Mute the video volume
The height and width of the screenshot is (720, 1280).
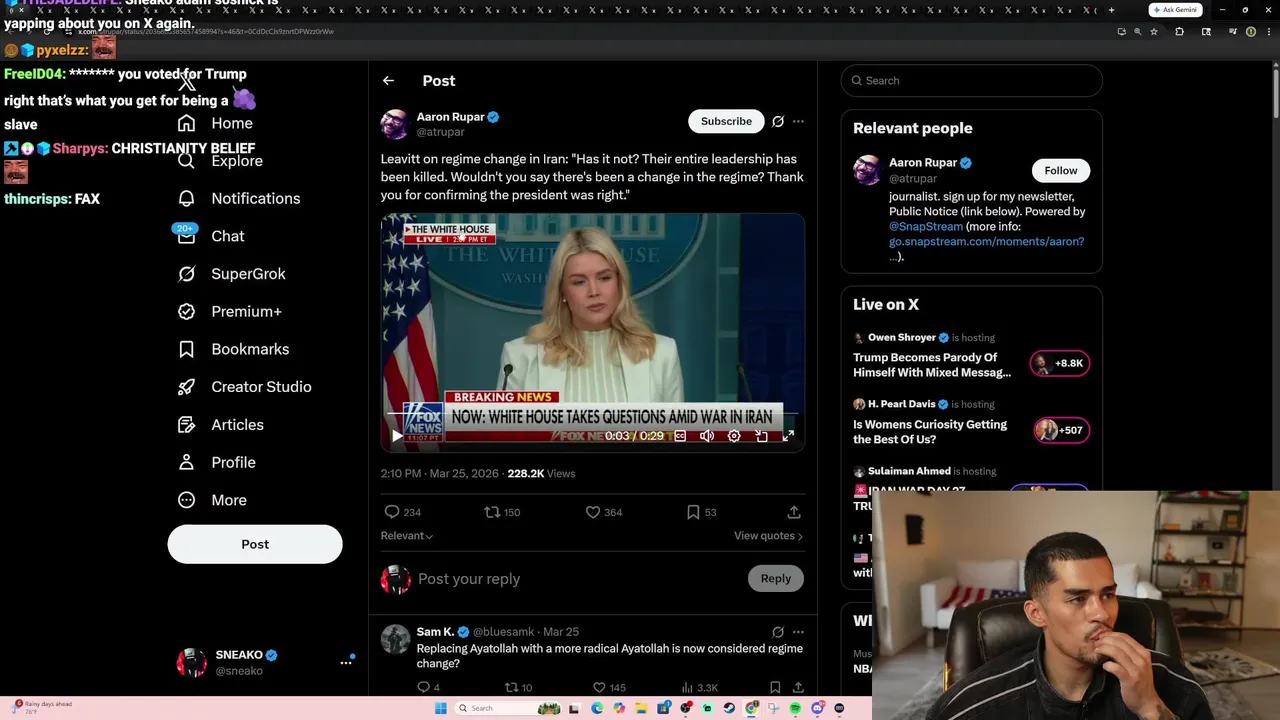pos(707,436)
